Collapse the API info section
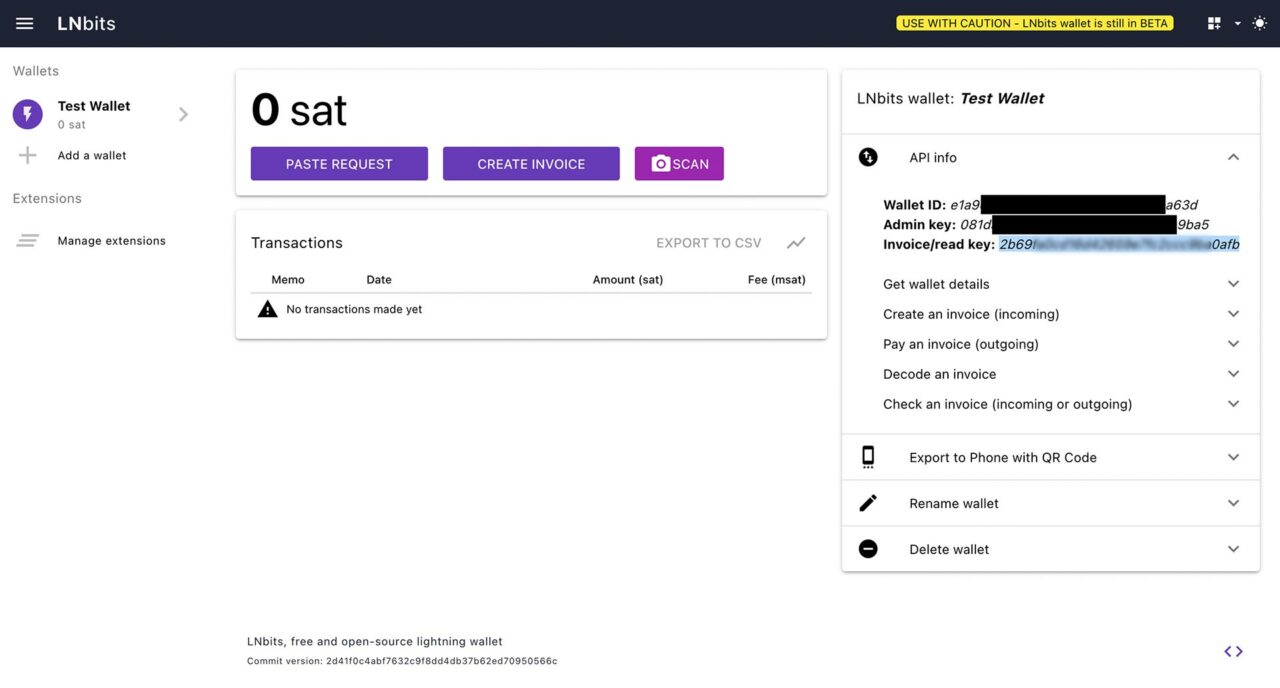The height and width of the screenshot is (688, 1280). click(x=1233, y=157)
